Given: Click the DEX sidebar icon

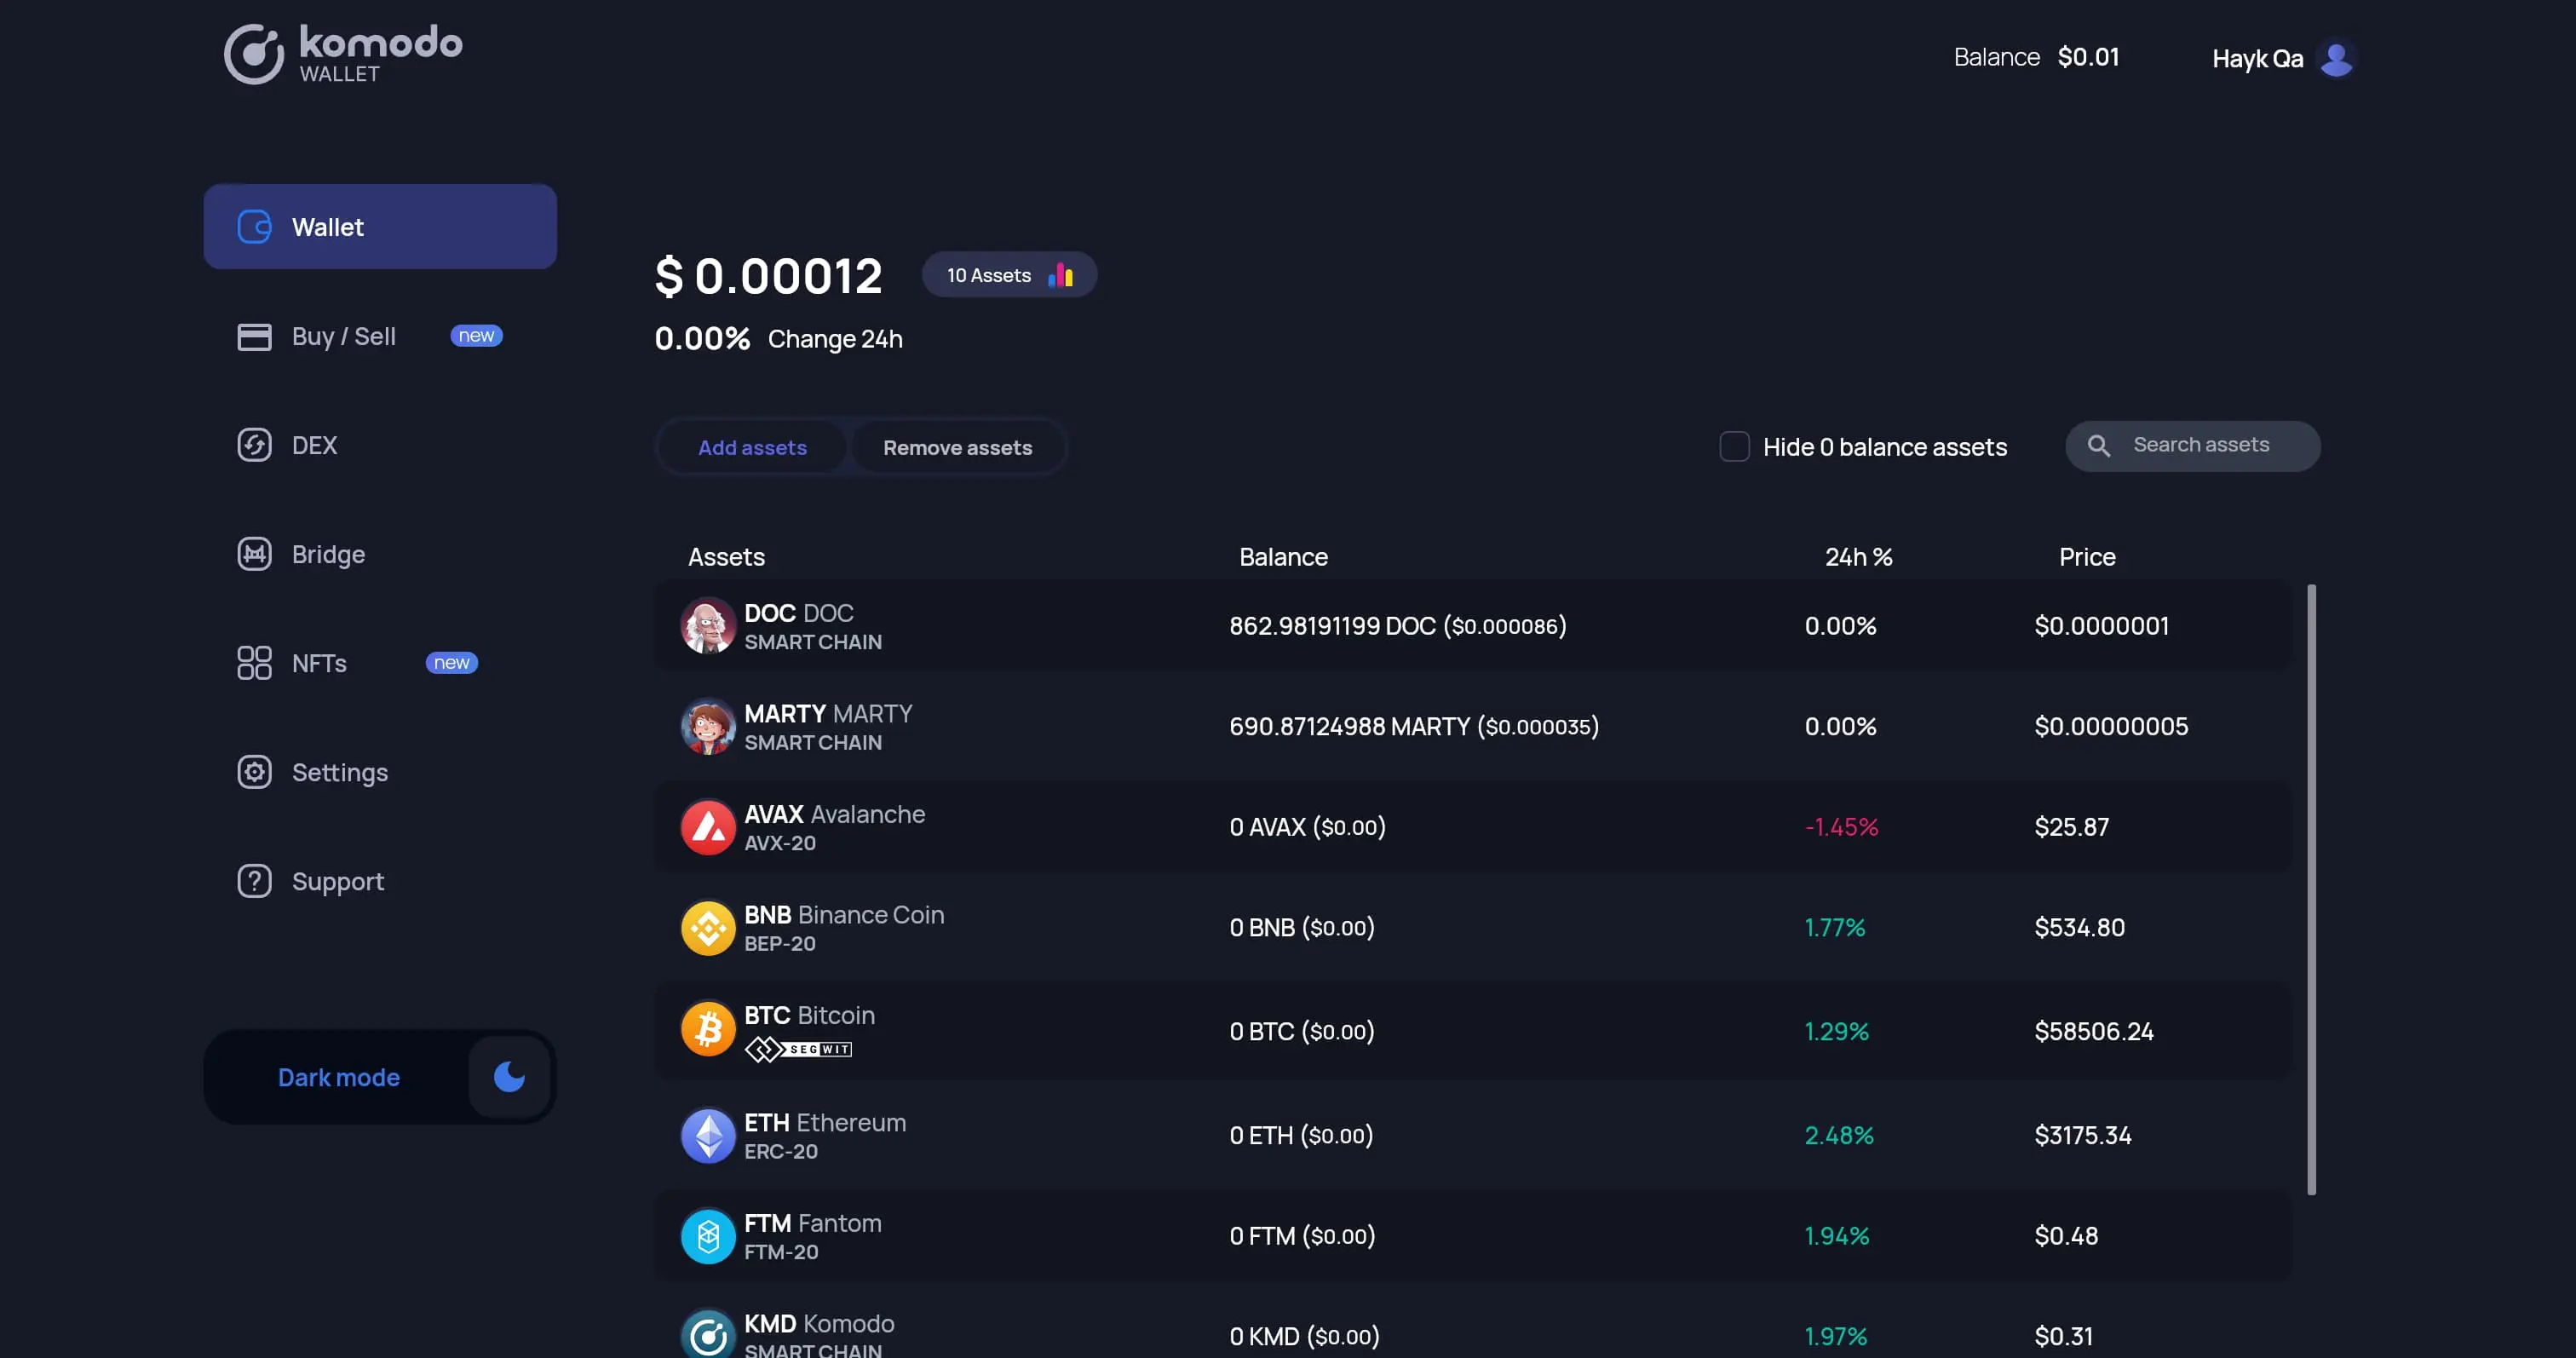Looking at the screenshot, I should (x=254, y=445).
